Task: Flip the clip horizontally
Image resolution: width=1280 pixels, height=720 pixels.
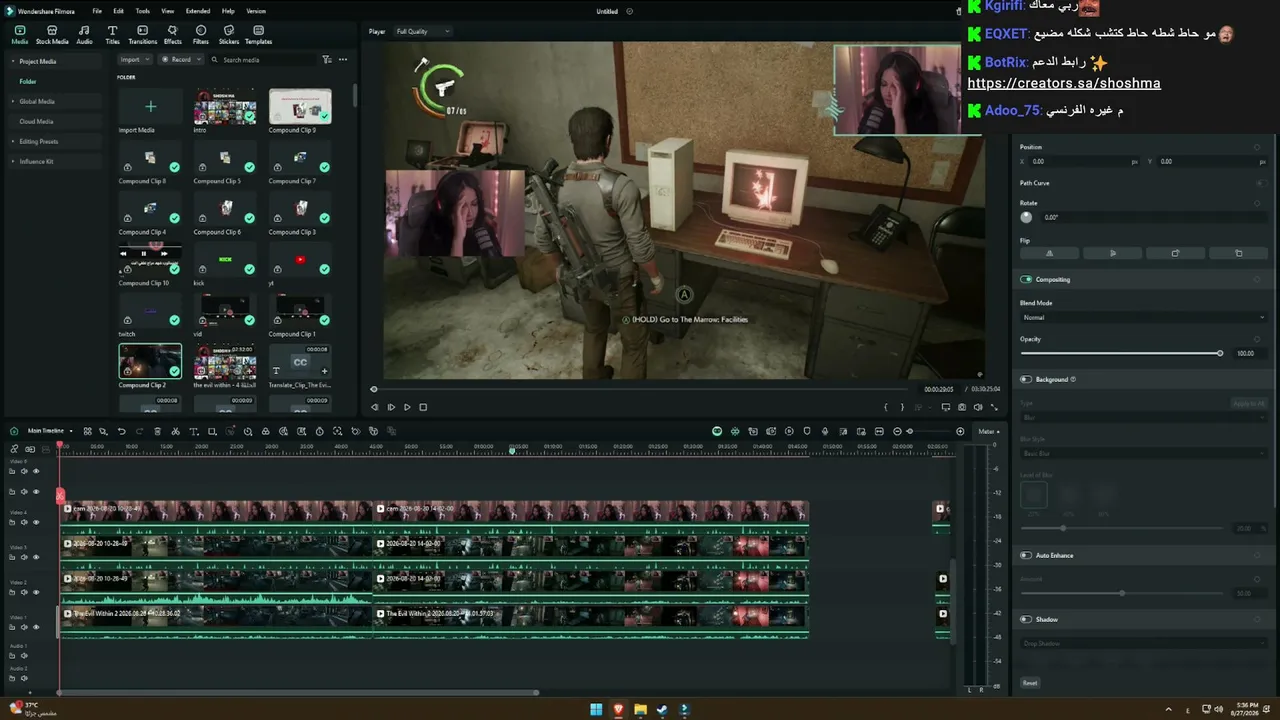Action: point(1049,253)
